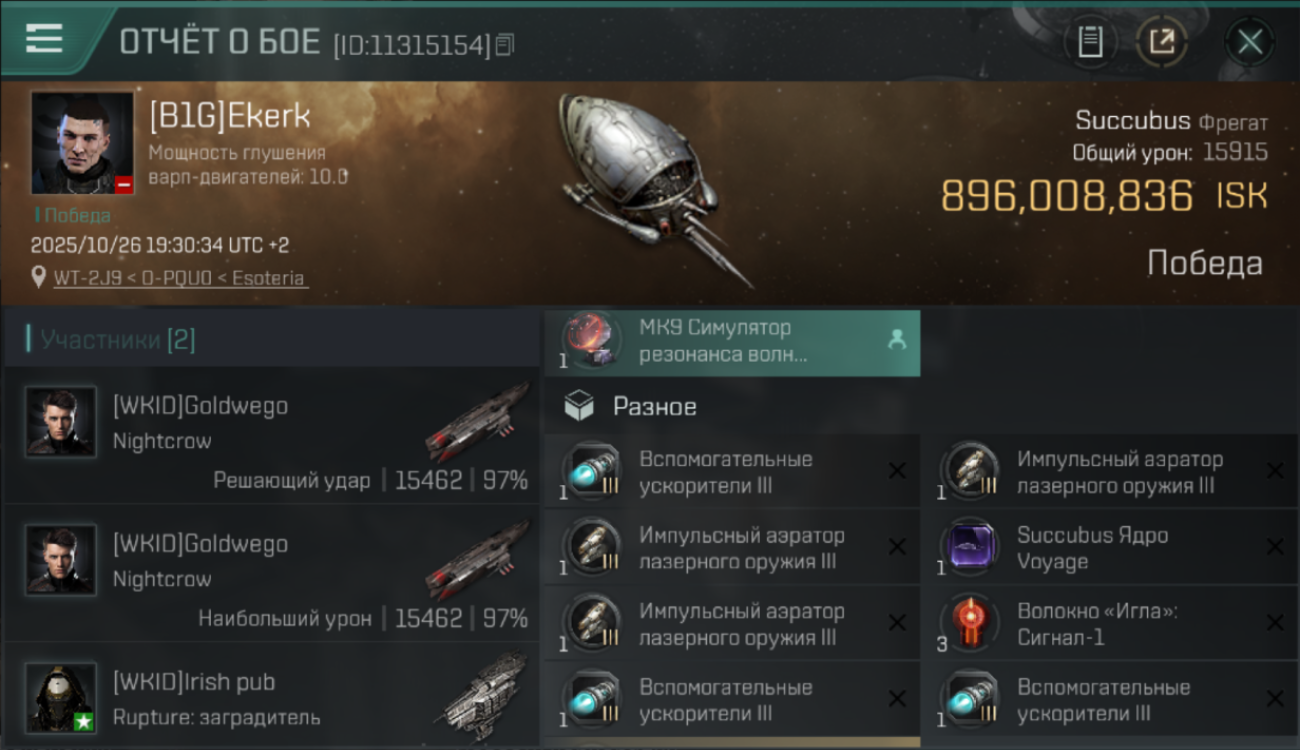View Irish pub's pilot portrait
1300x750 pixels.
coord(61,697)
